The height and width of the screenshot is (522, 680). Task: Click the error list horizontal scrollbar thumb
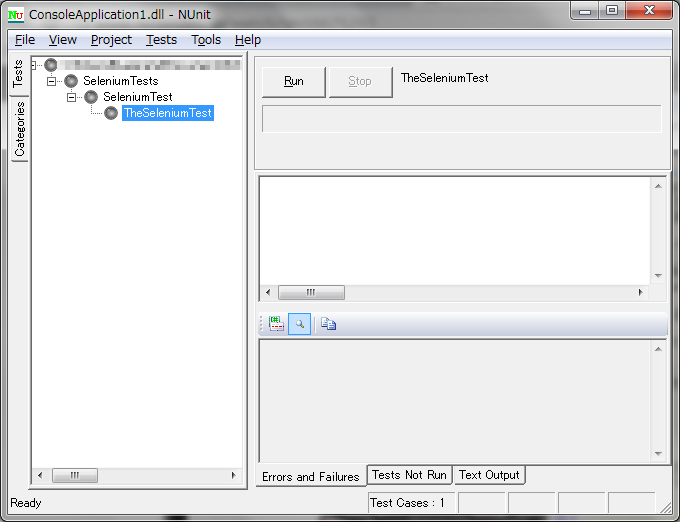point(311,292)
